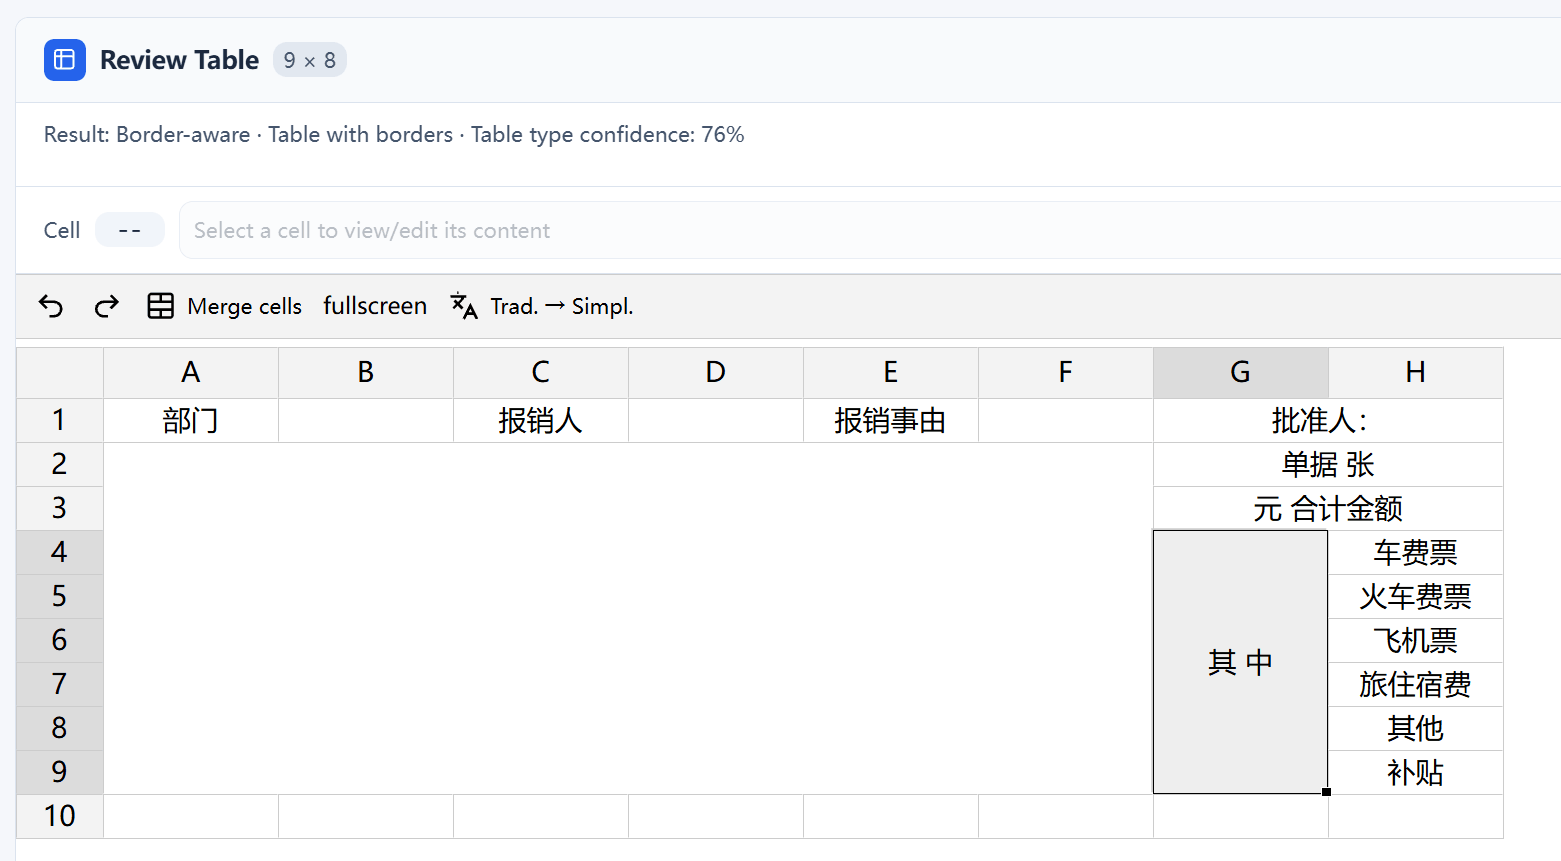
Task: Select empty cell D1
Action: tap(716, 421)
